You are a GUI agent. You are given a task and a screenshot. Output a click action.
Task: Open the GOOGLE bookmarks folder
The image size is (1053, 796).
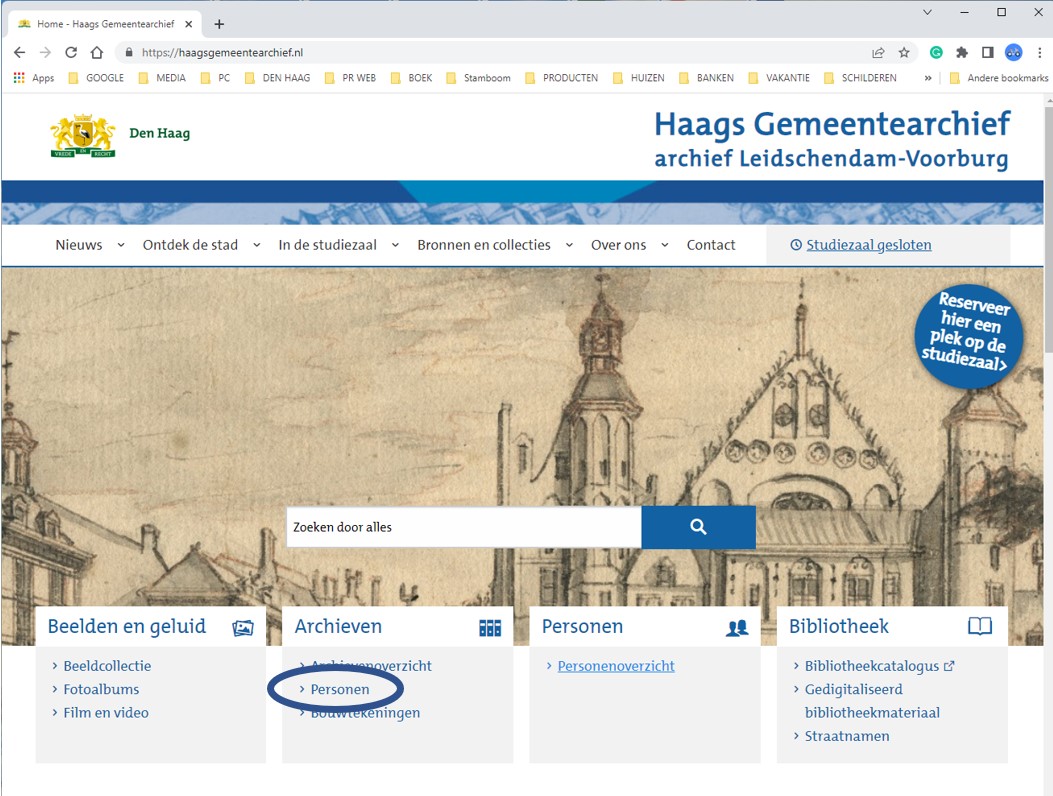tap(96, 78)
